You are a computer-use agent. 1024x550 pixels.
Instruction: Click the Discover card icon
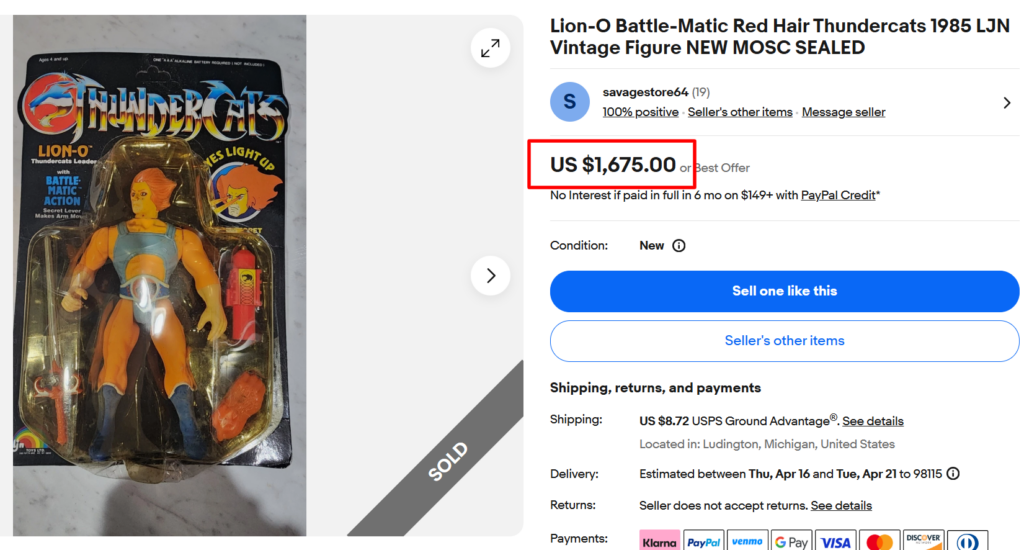[924, 541]
